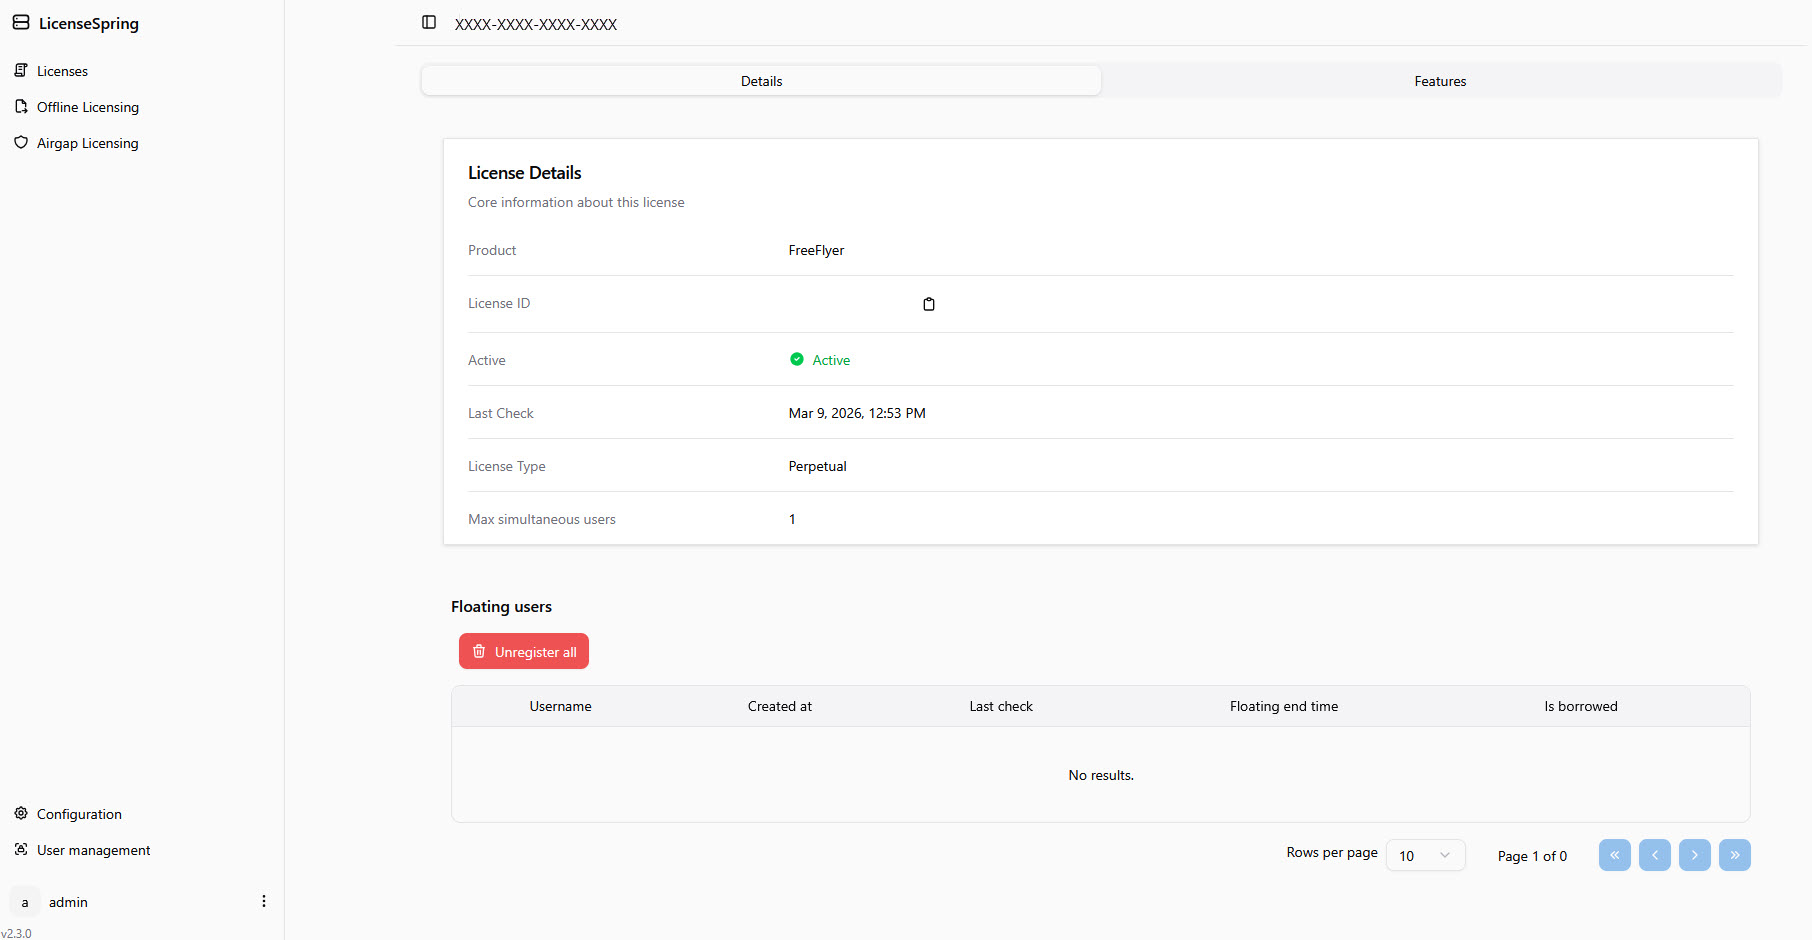
Task: Click the admin user avatar
Action: click(25, 902)
